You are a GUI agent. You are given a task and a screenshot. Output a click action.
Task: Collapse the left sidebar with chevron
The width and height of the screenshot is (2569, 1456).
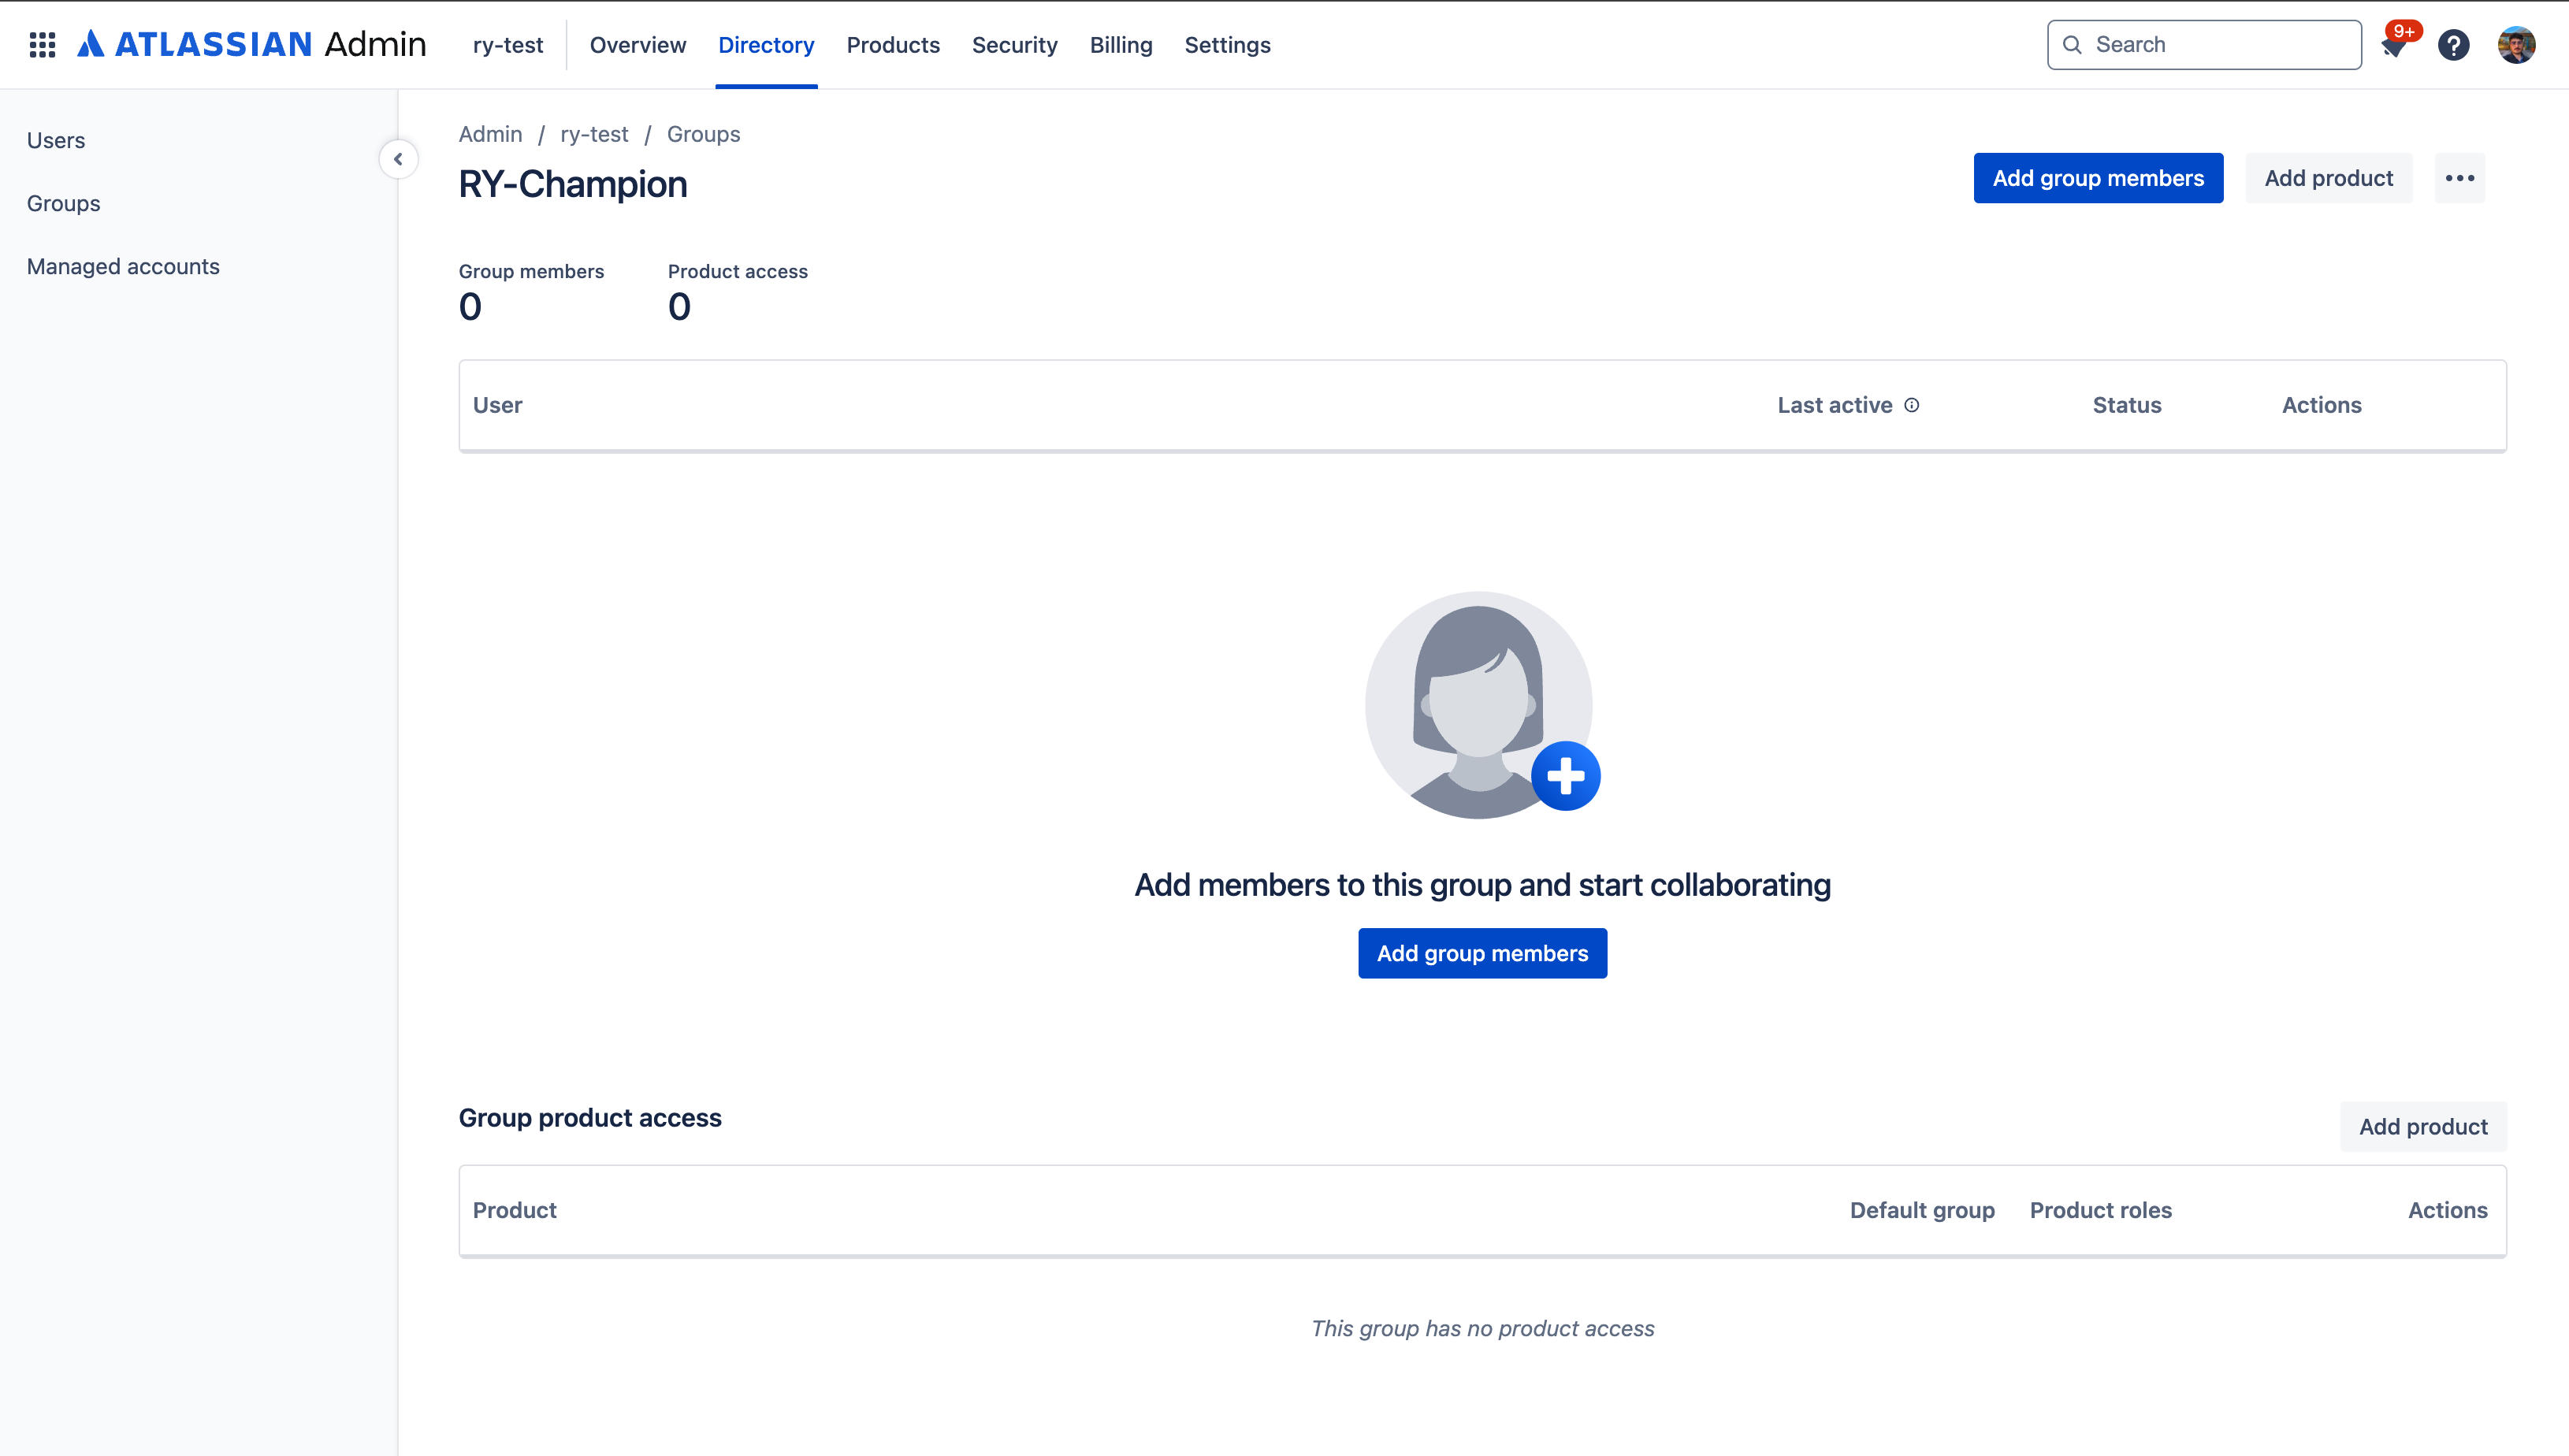point(398,159)
